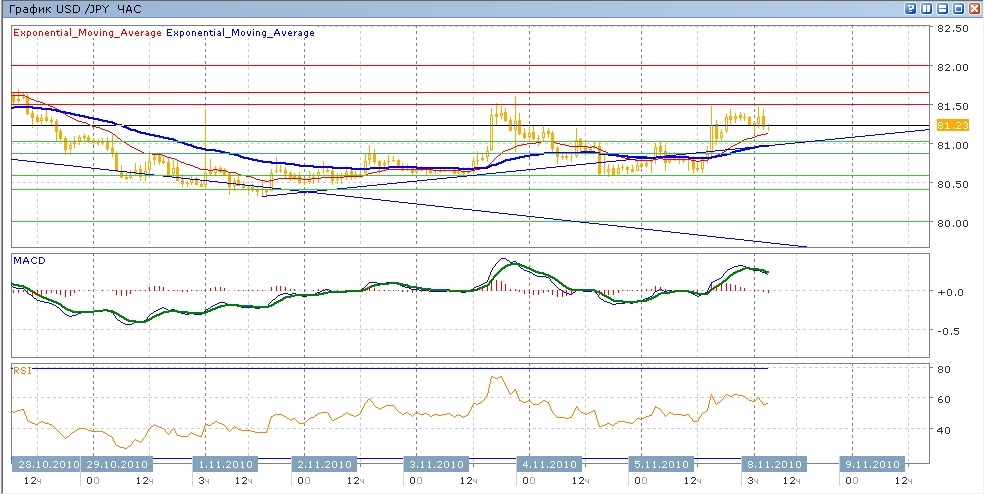Select the 5.11.2010 date marker
The width and height of the screenshot is (985, 494).
662,465
